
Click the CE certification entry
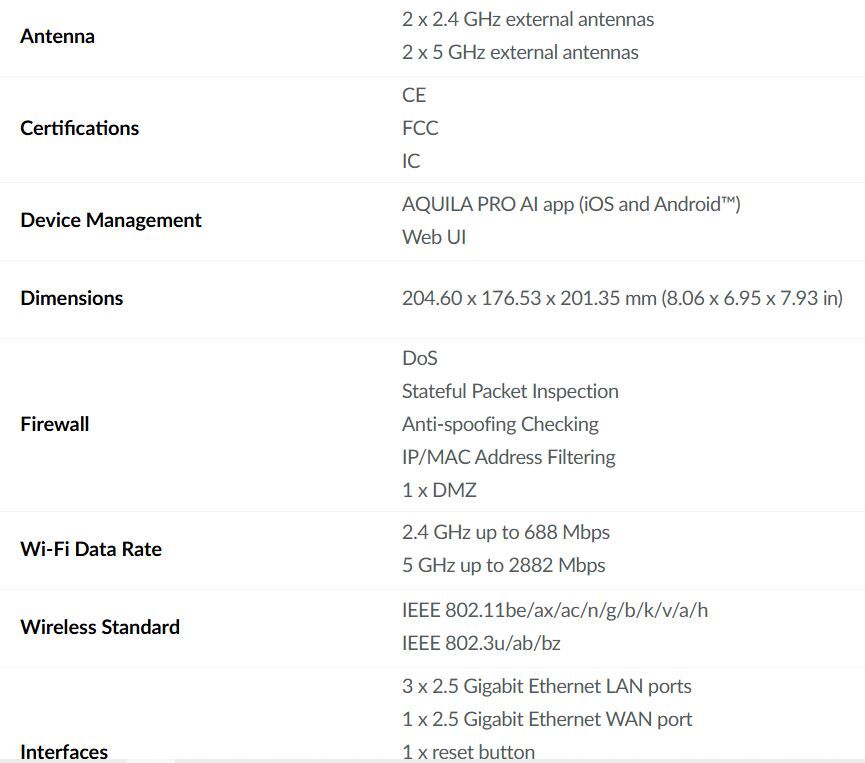point(414,95)
